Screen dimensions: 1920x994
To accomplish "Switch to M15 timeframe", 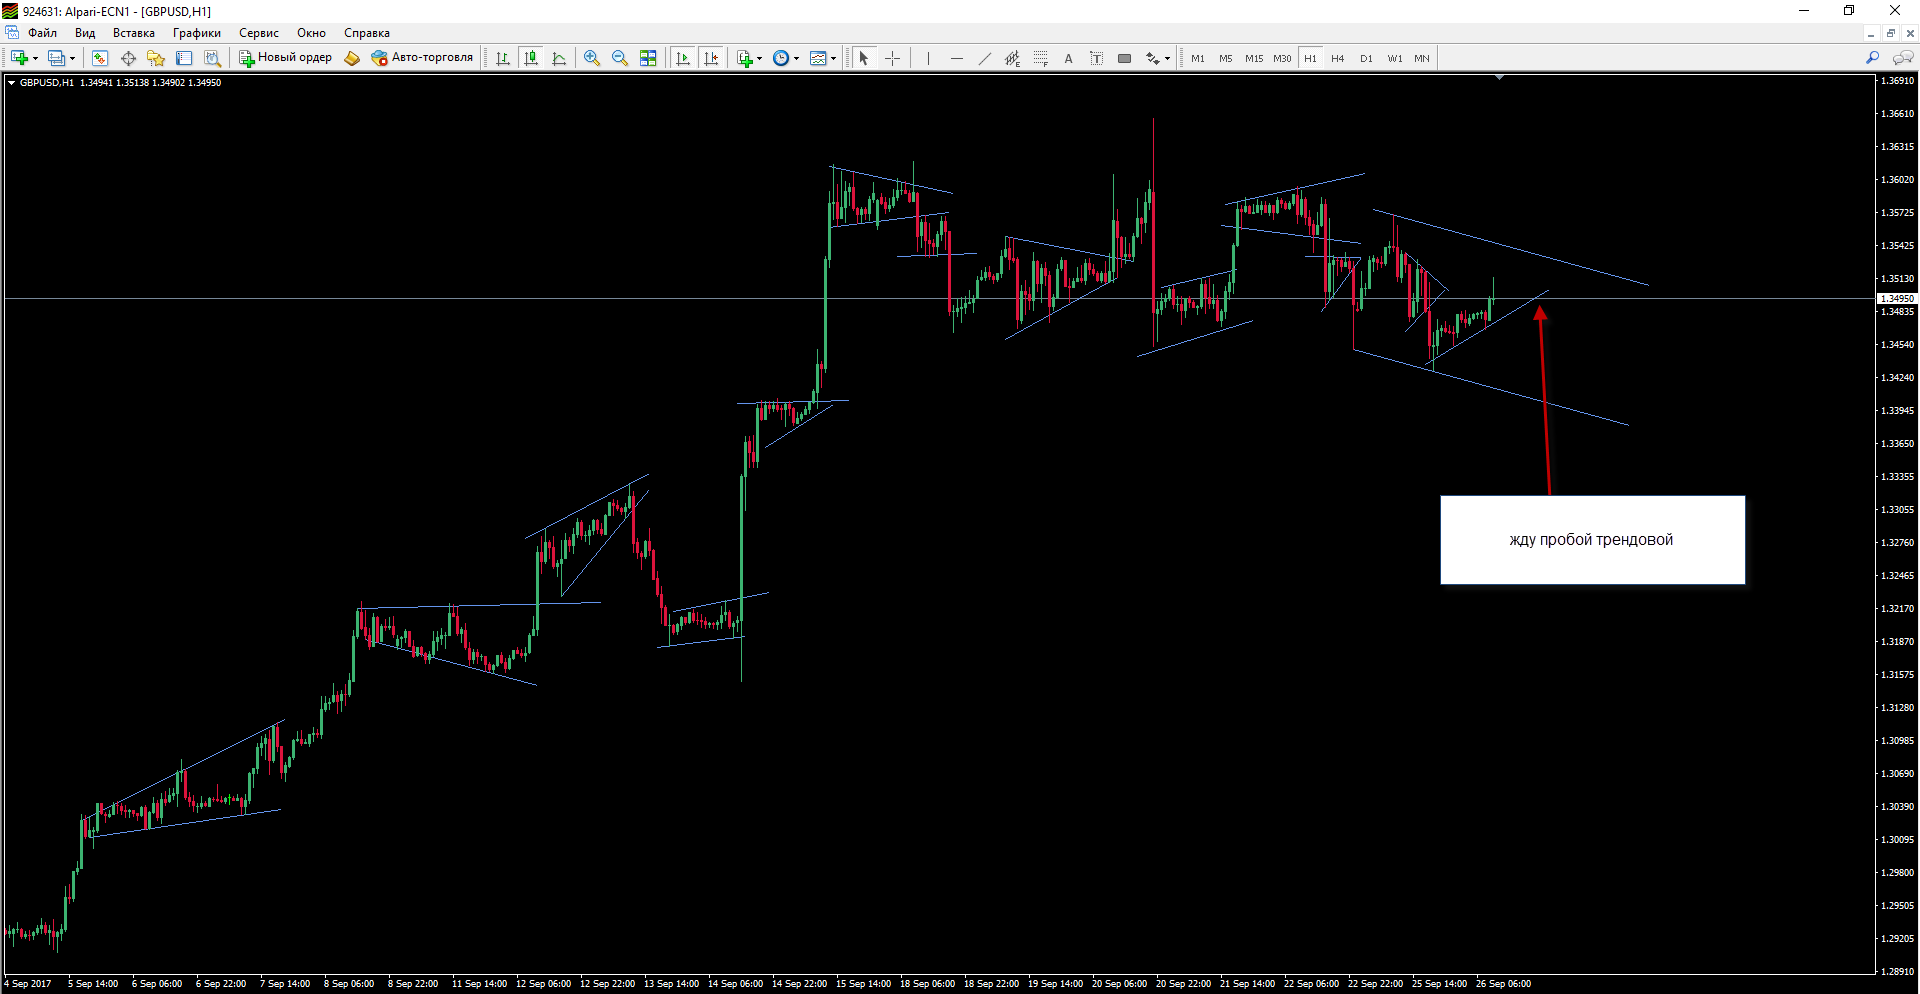I will coord(1254,58).
